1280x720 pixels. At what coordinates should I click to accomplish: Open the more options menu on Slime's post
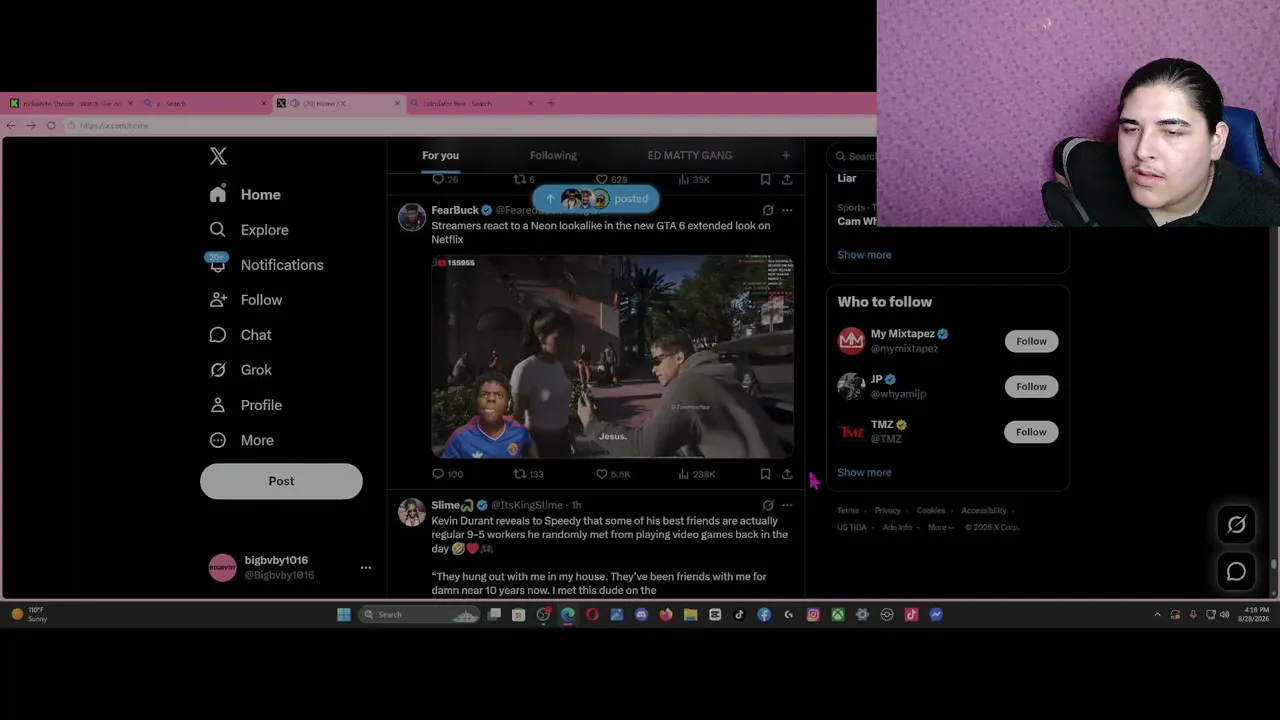pyautogui.click(x=787, y=505)
